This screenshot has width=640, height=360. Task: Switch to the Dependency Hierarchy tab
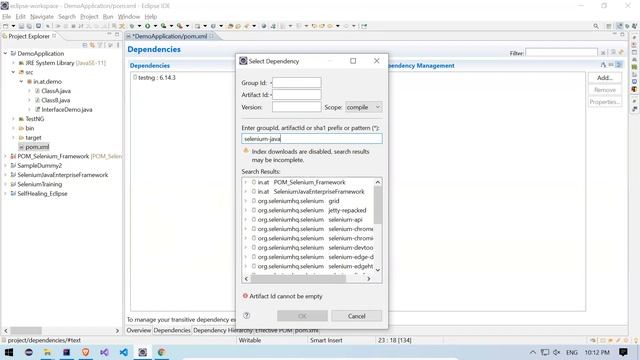tap(223, 330)
